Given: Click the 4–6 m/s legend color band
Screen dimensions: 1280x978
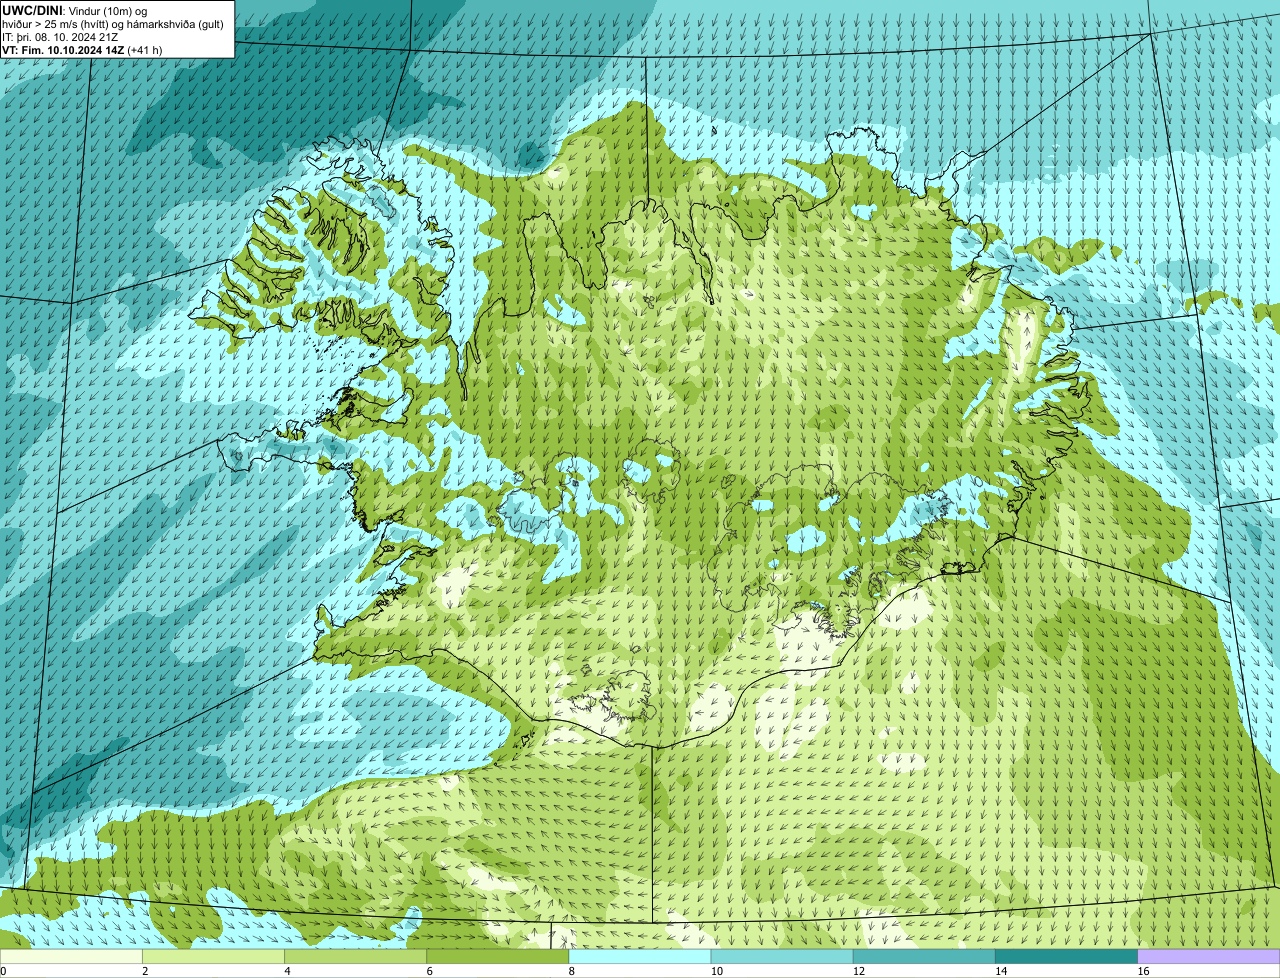Looking at the screenshot, I should coord(355,956).
